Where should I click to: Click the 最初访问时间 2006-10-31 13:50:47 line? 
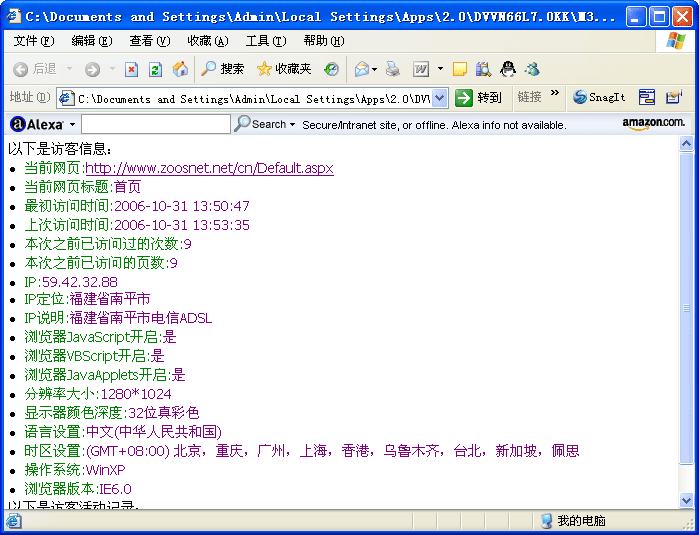137,206
